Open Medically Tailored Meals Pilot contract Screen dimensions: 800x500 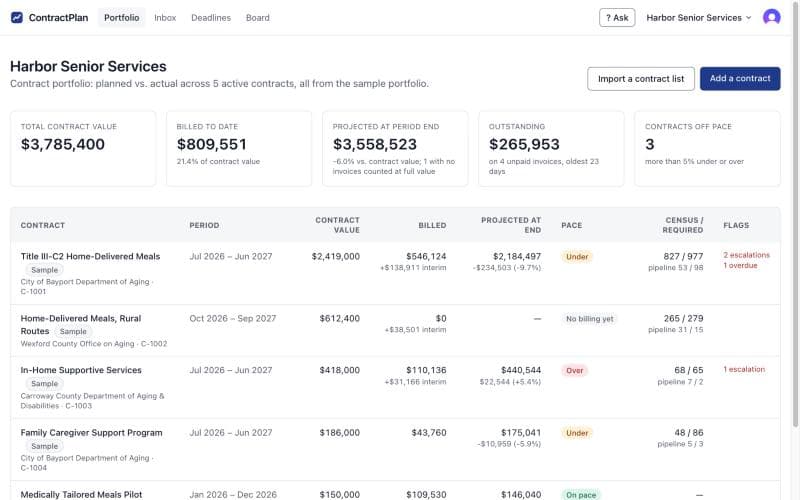click(x=81, y=494)
